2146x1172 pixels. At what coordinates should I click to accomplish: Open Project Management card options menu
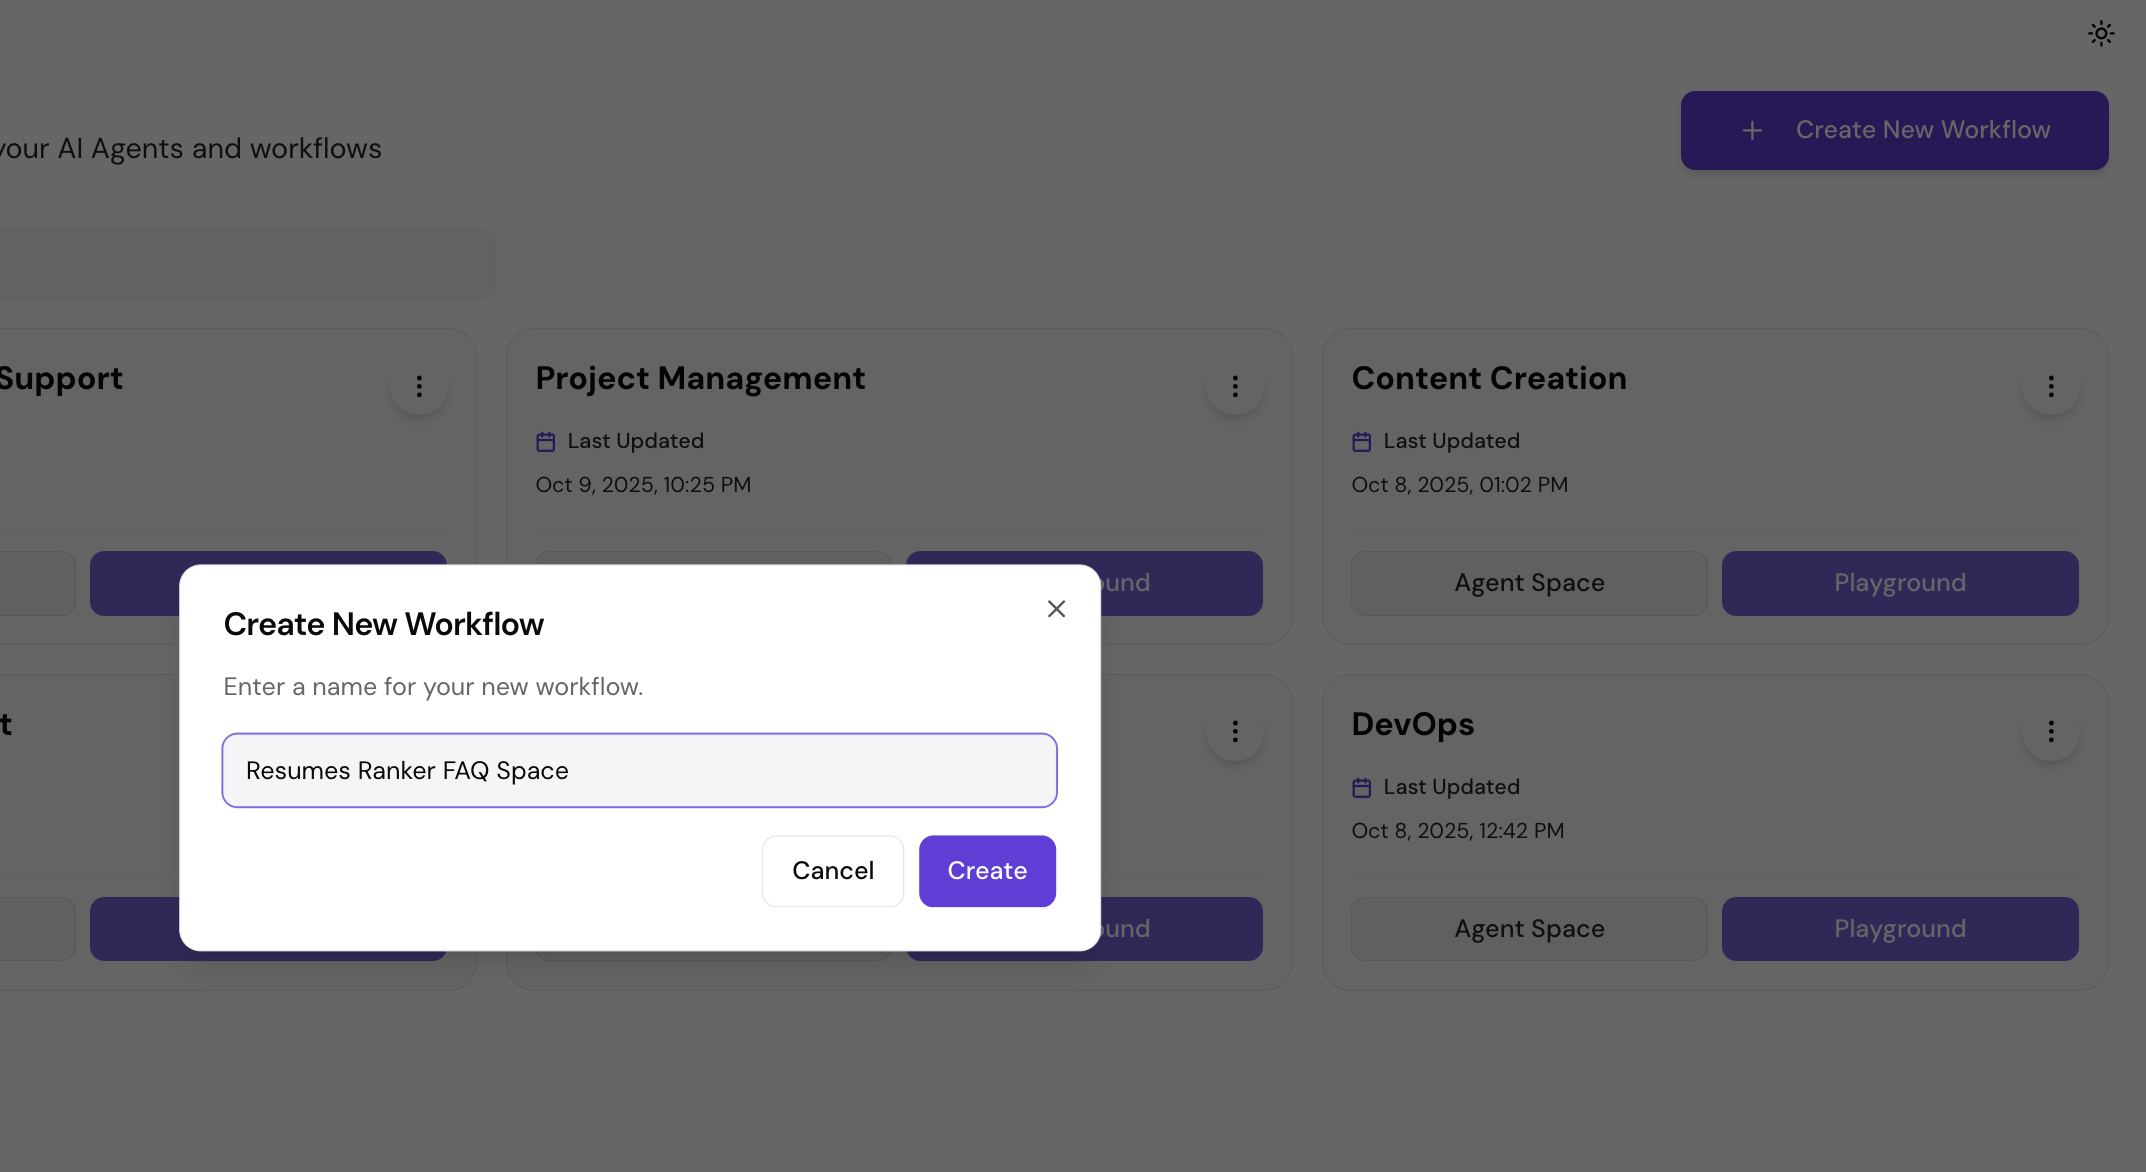pyautogui.click(x=1235, y=387)
